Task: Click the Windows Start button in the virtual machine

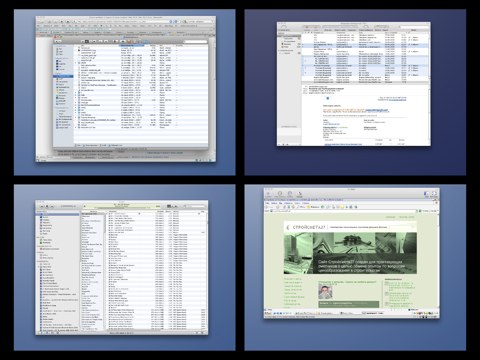Action: 268,314
